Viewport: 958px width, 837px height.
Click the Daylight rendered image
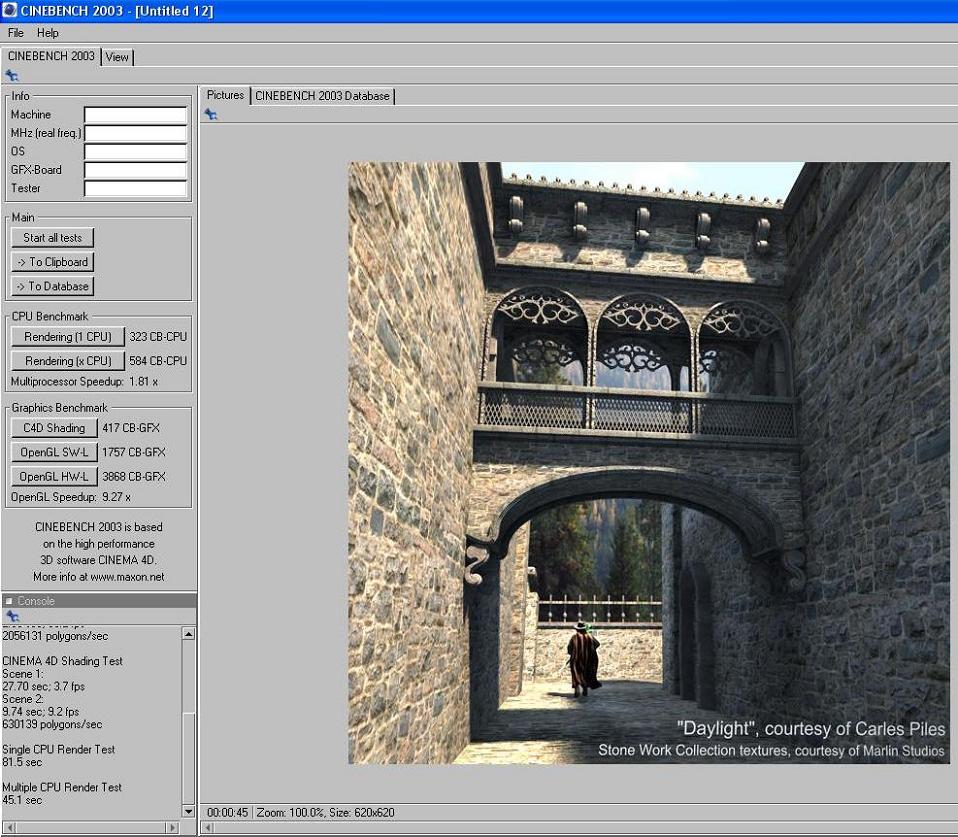(x=649, y=463)
